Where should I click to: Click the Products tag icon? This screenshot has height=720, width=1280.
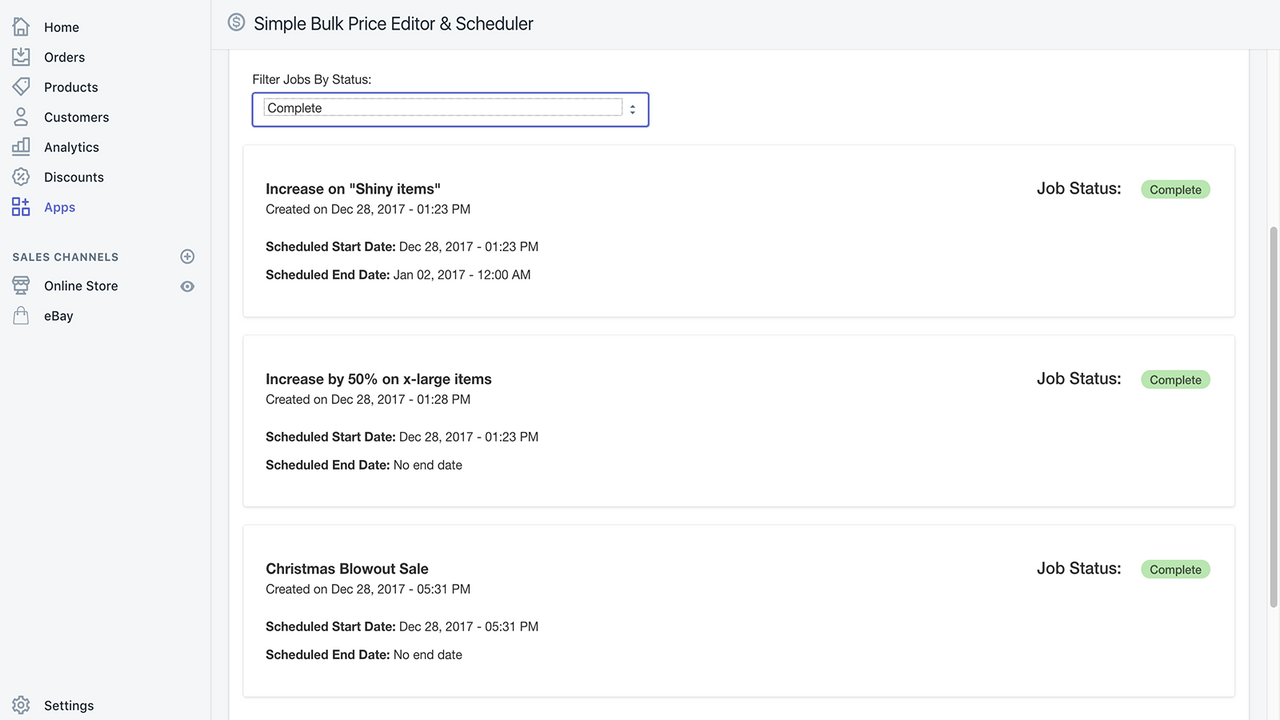coord(21,87)
